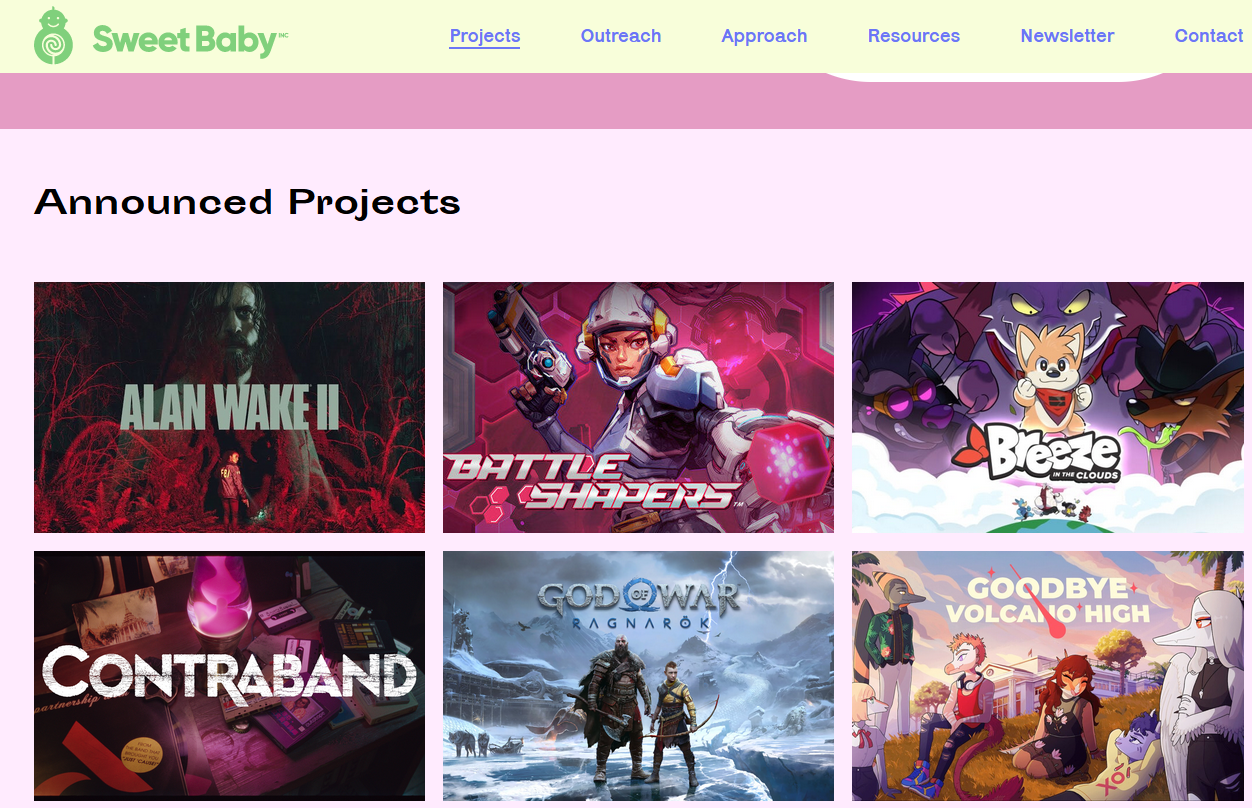
Task: Open the Alan Wake II project thumbnail
Action: point(229,407)
